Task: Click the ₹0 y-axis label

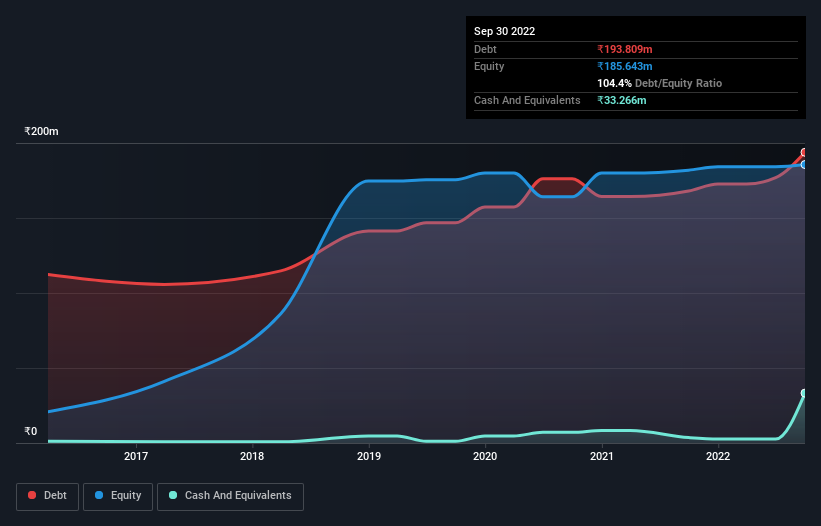Action: [31, 431]
